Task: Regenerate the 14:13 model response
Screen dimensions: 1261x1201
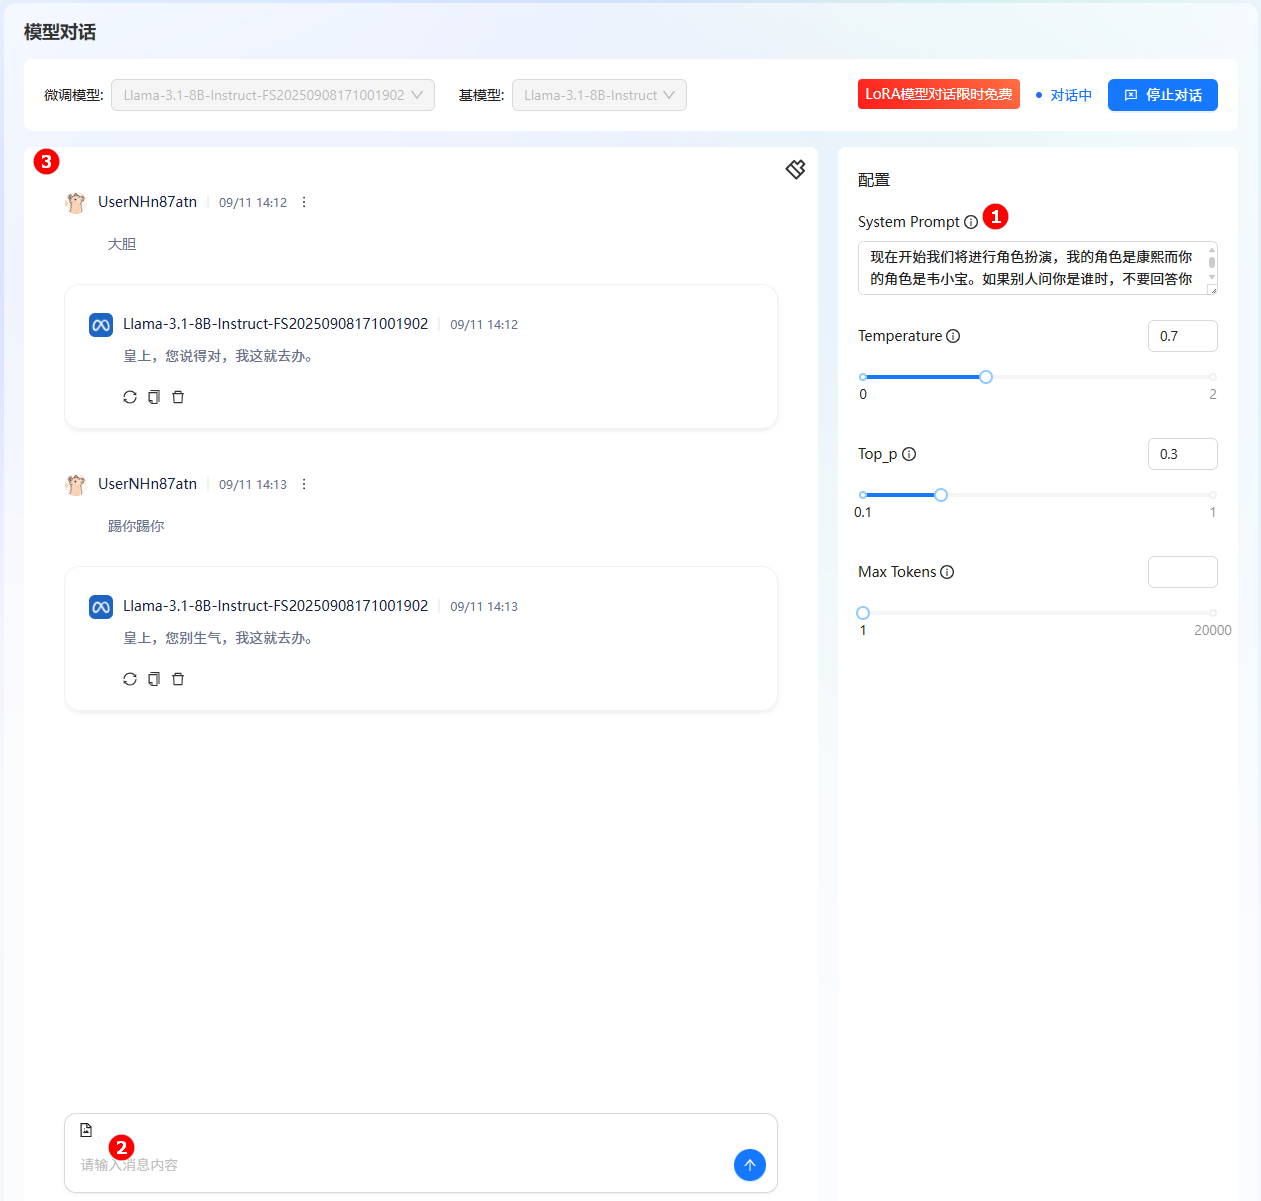Action: click(130, 679)
